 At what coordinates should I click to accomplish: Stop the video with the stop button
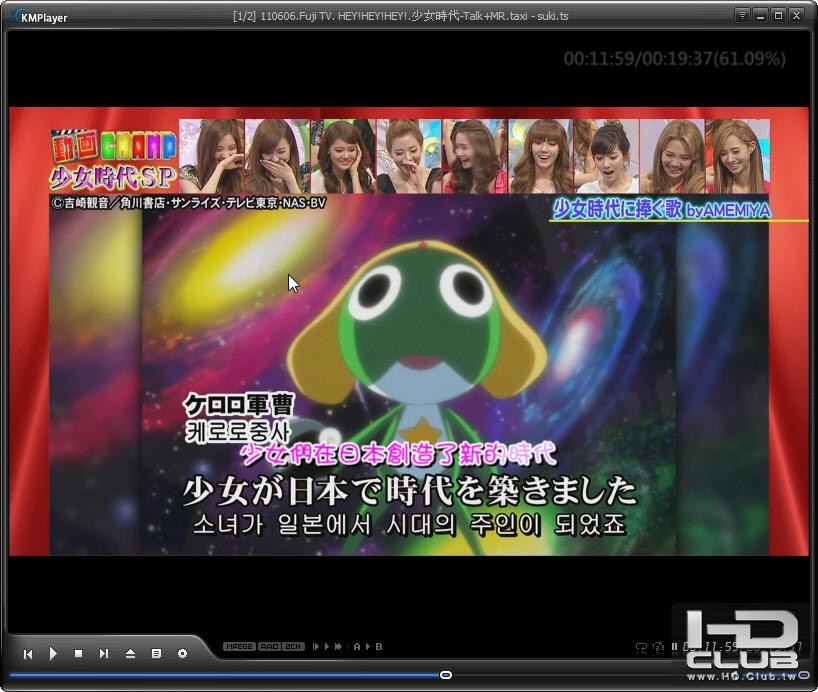tap(78, 653)
